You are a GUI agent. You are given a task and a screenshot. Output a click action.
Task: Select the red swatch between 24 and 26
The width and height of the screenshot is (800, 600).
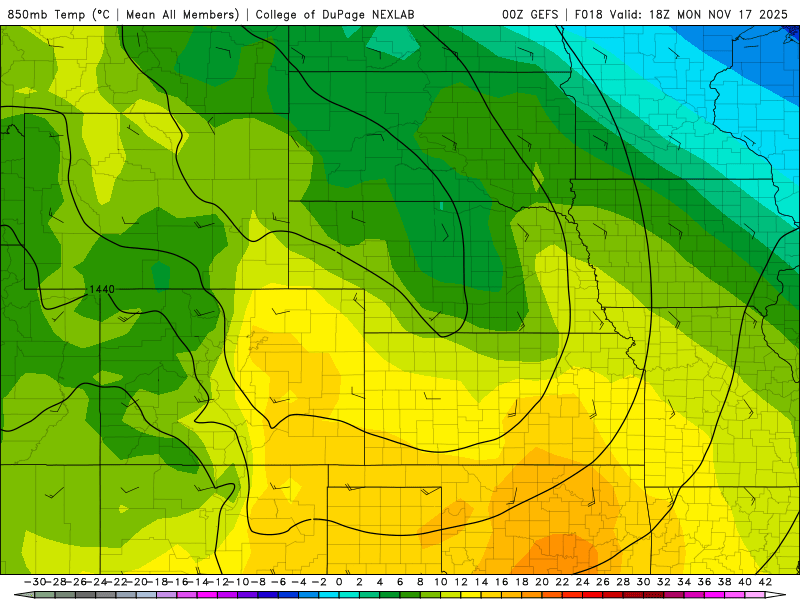click(592, 595)
